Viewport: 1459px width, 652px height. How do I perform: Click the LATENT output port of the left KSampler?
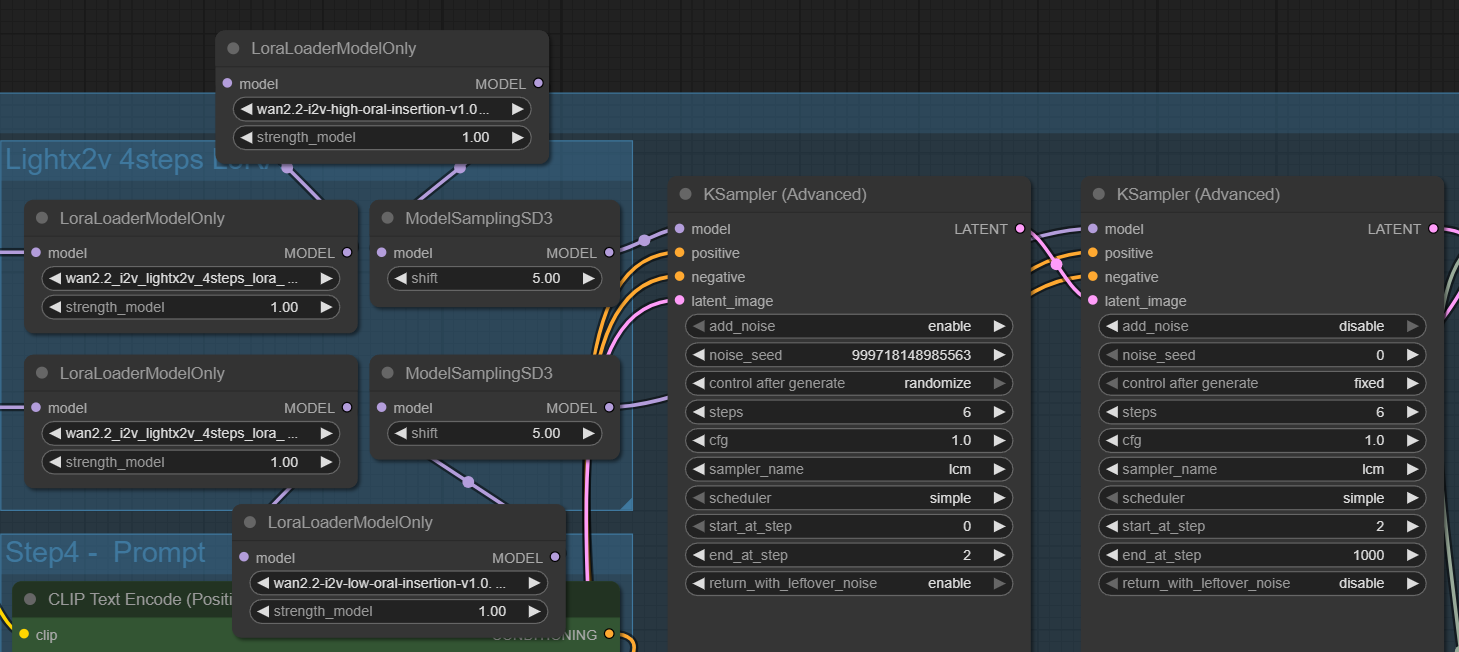(x=1020, y=229)
